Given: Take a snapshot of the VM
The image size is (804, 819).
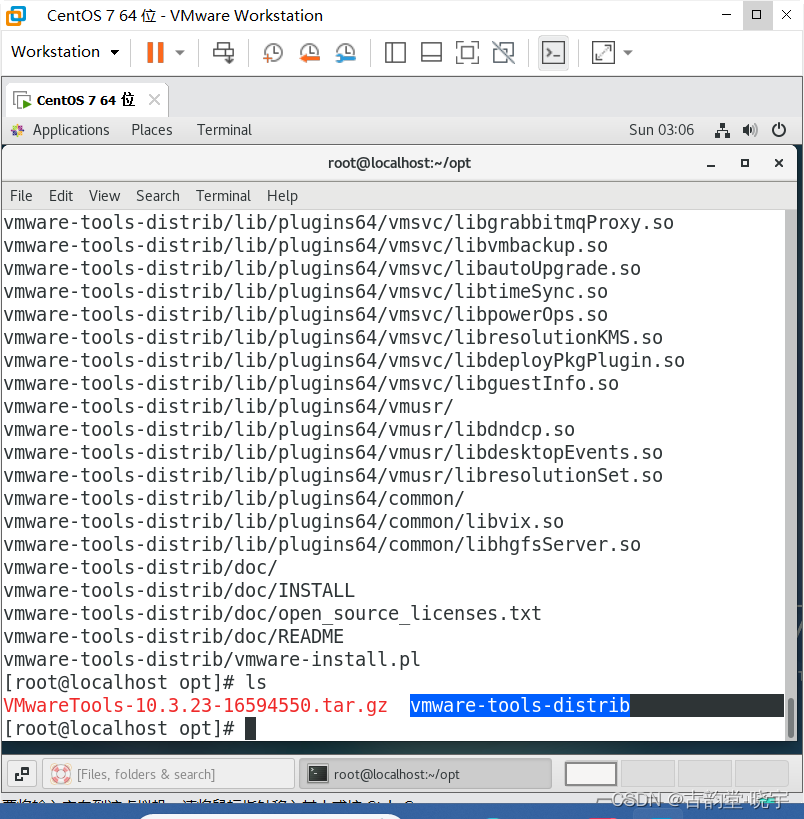Looking at the screenshot, I should coord(272,52).
